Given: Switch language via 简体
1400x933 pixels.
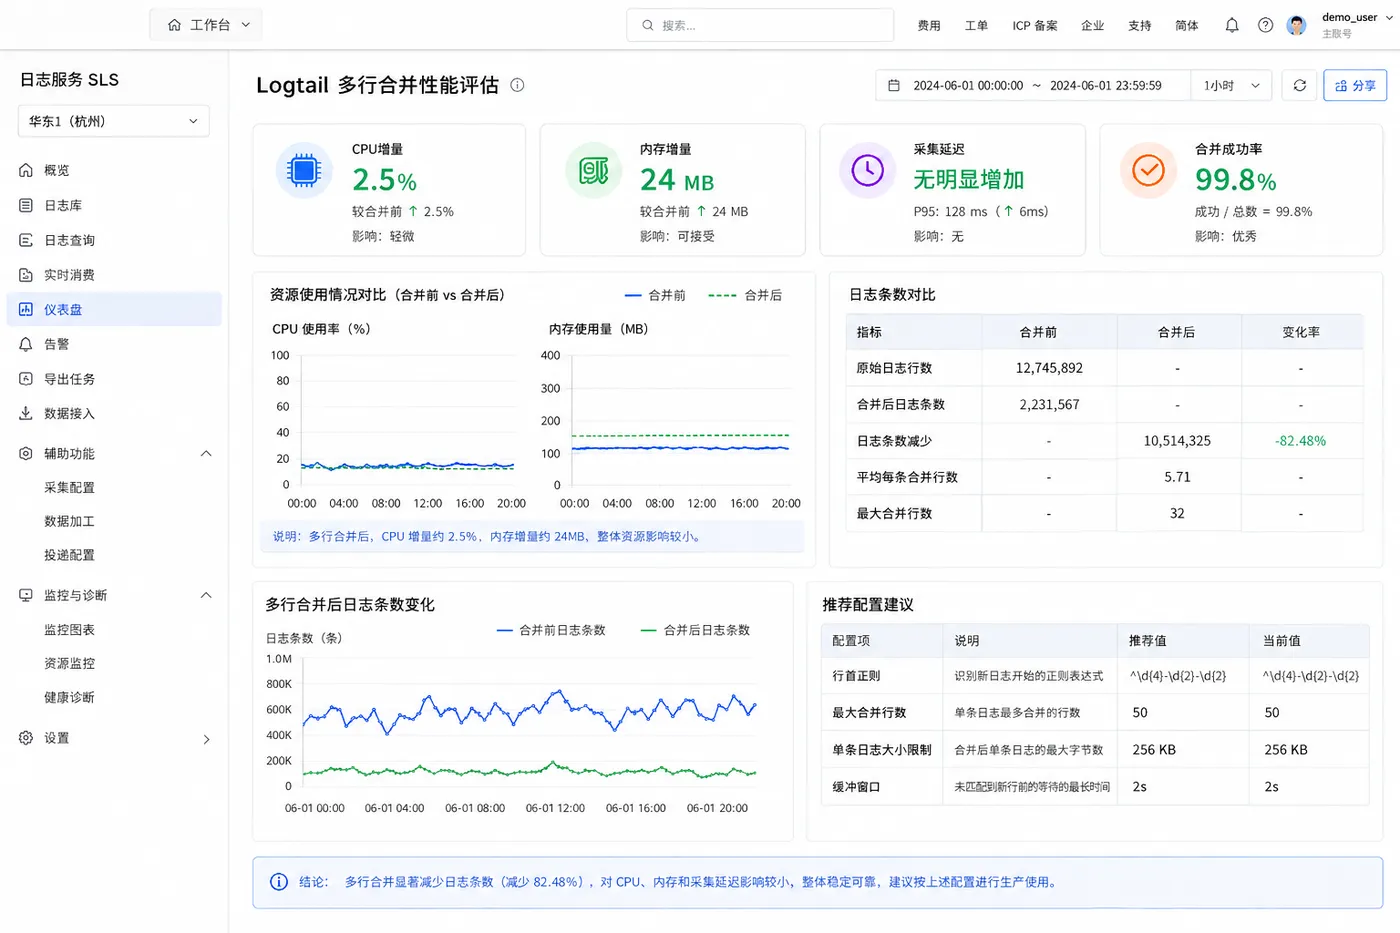Looking at the screenshot, I should (x=1187, y=26).
